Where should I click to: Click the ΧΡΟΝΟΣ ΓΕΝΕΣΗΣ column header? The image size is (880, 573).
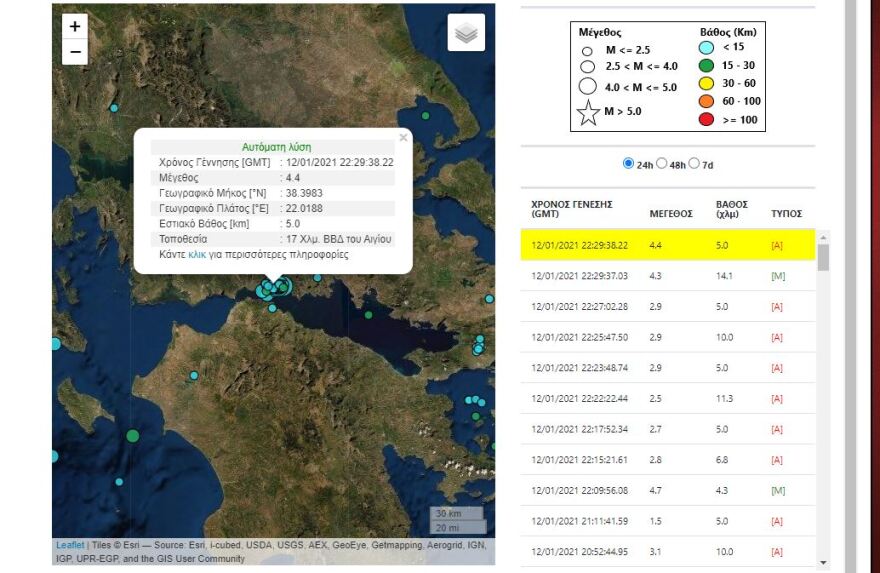click(571, 209)
